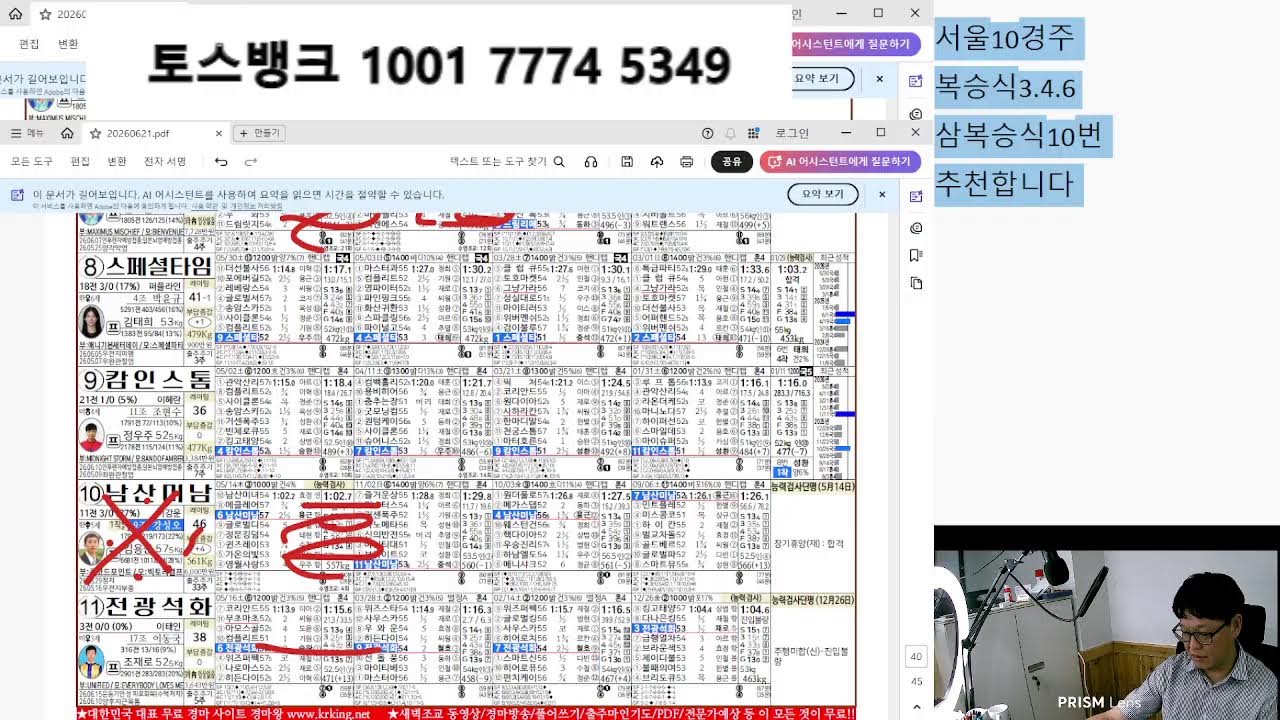Open the page thumbnails icon in front window sidebar

(916, 283)
